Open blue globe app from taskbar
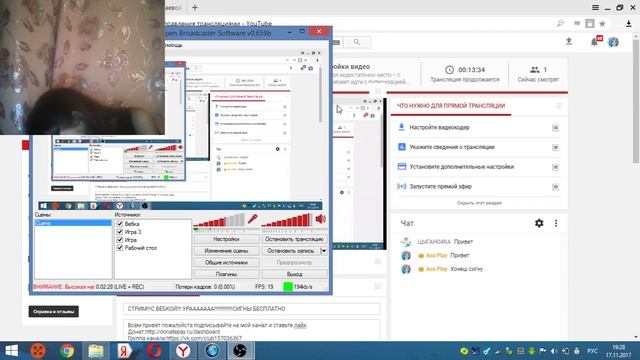This screenshot has height=360, width=640. (x=212, y=351)
